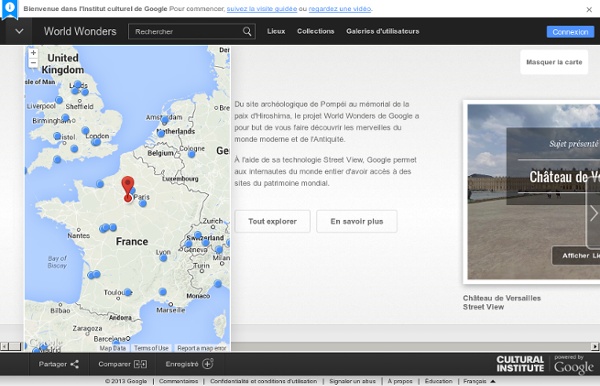Viewport: 600px width, 386px height.
Task: Open Confidentialité et conditions d'utilisation link
Action: tap(263, 381)
